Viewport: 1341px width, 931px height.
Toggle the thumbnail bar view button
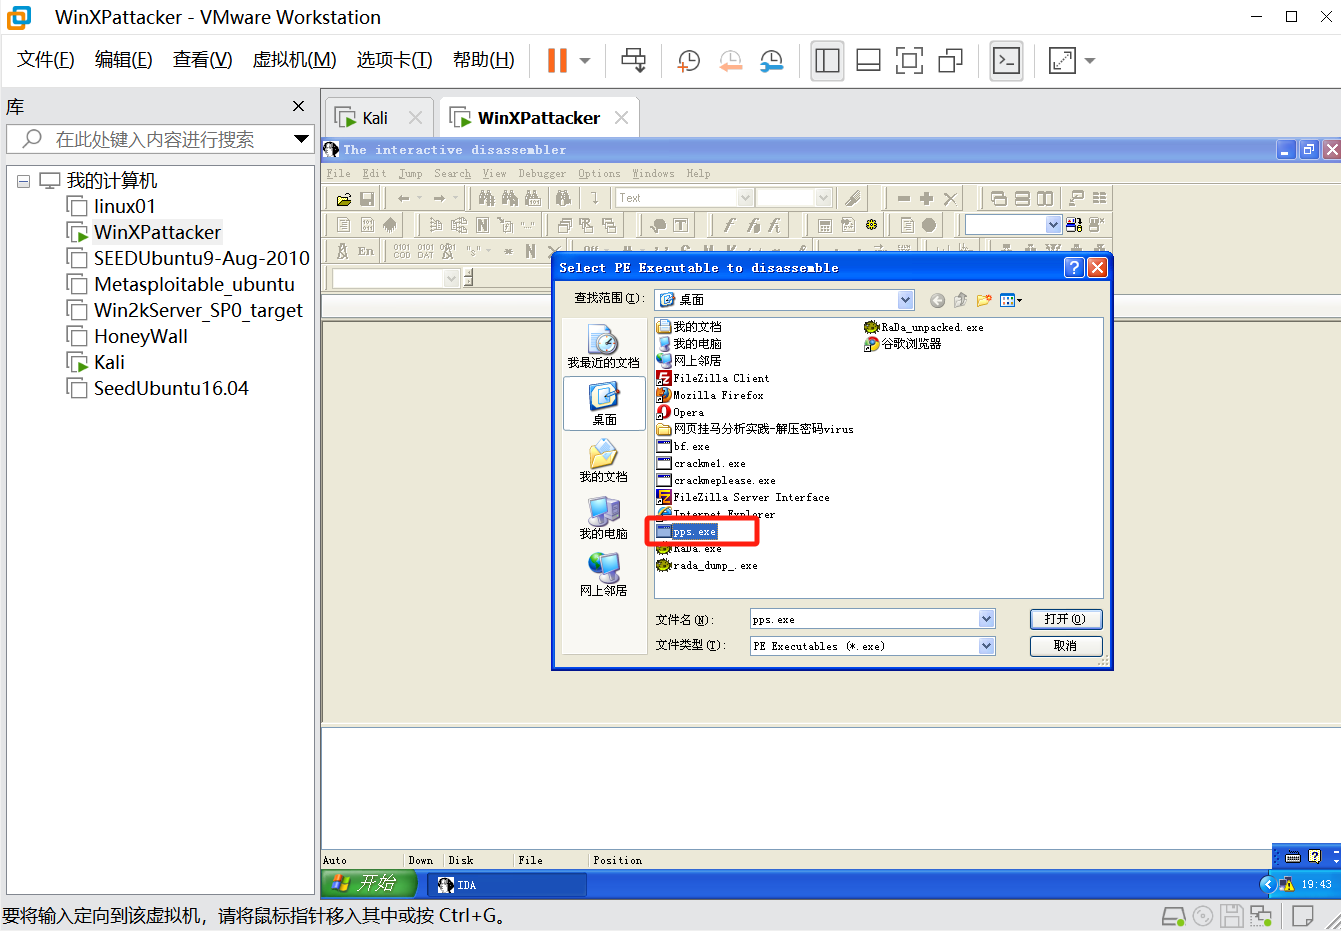pyautogui.click(x=868, y=61)
